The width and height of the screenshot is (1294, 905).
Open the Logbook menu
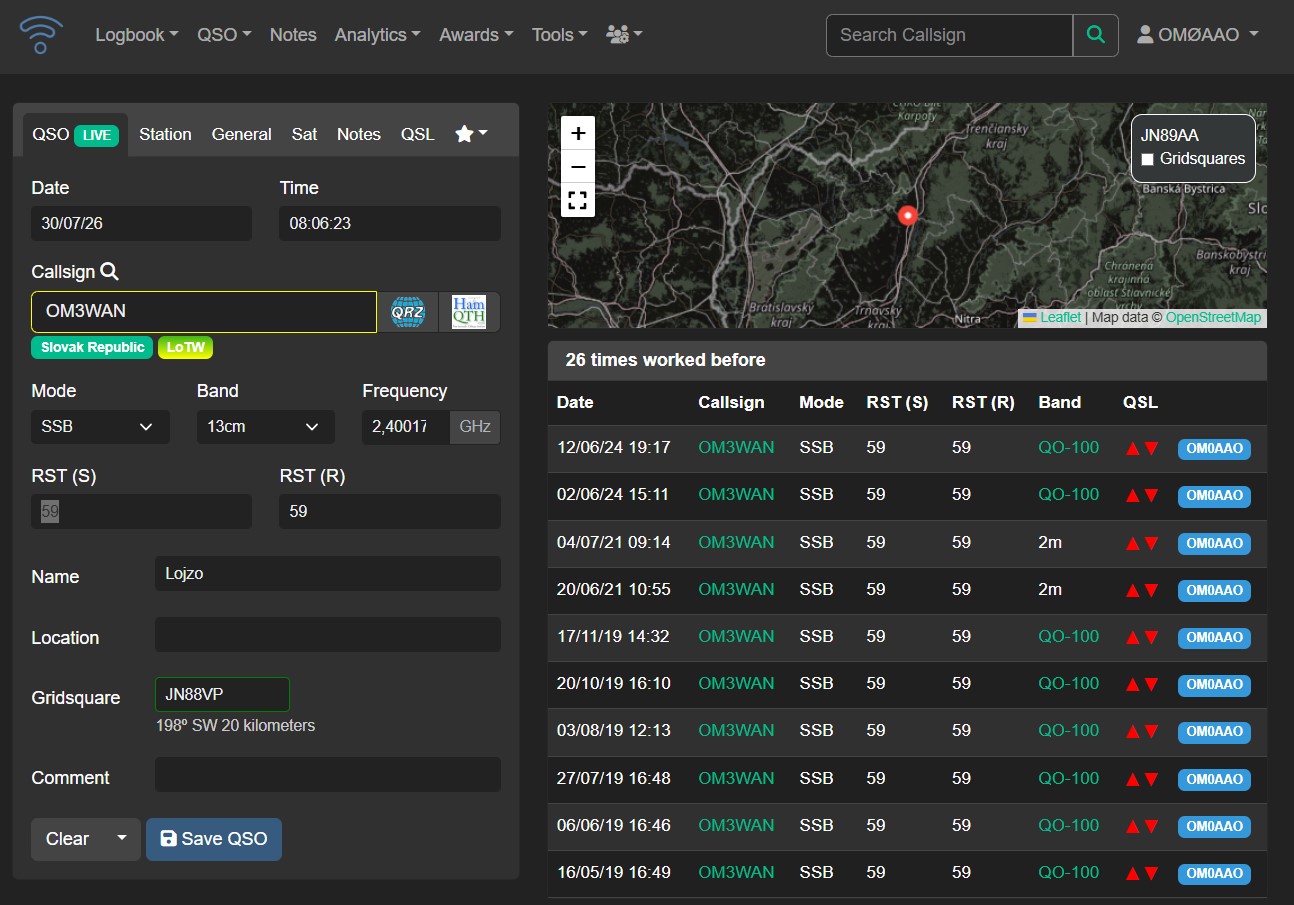point(137,35)
